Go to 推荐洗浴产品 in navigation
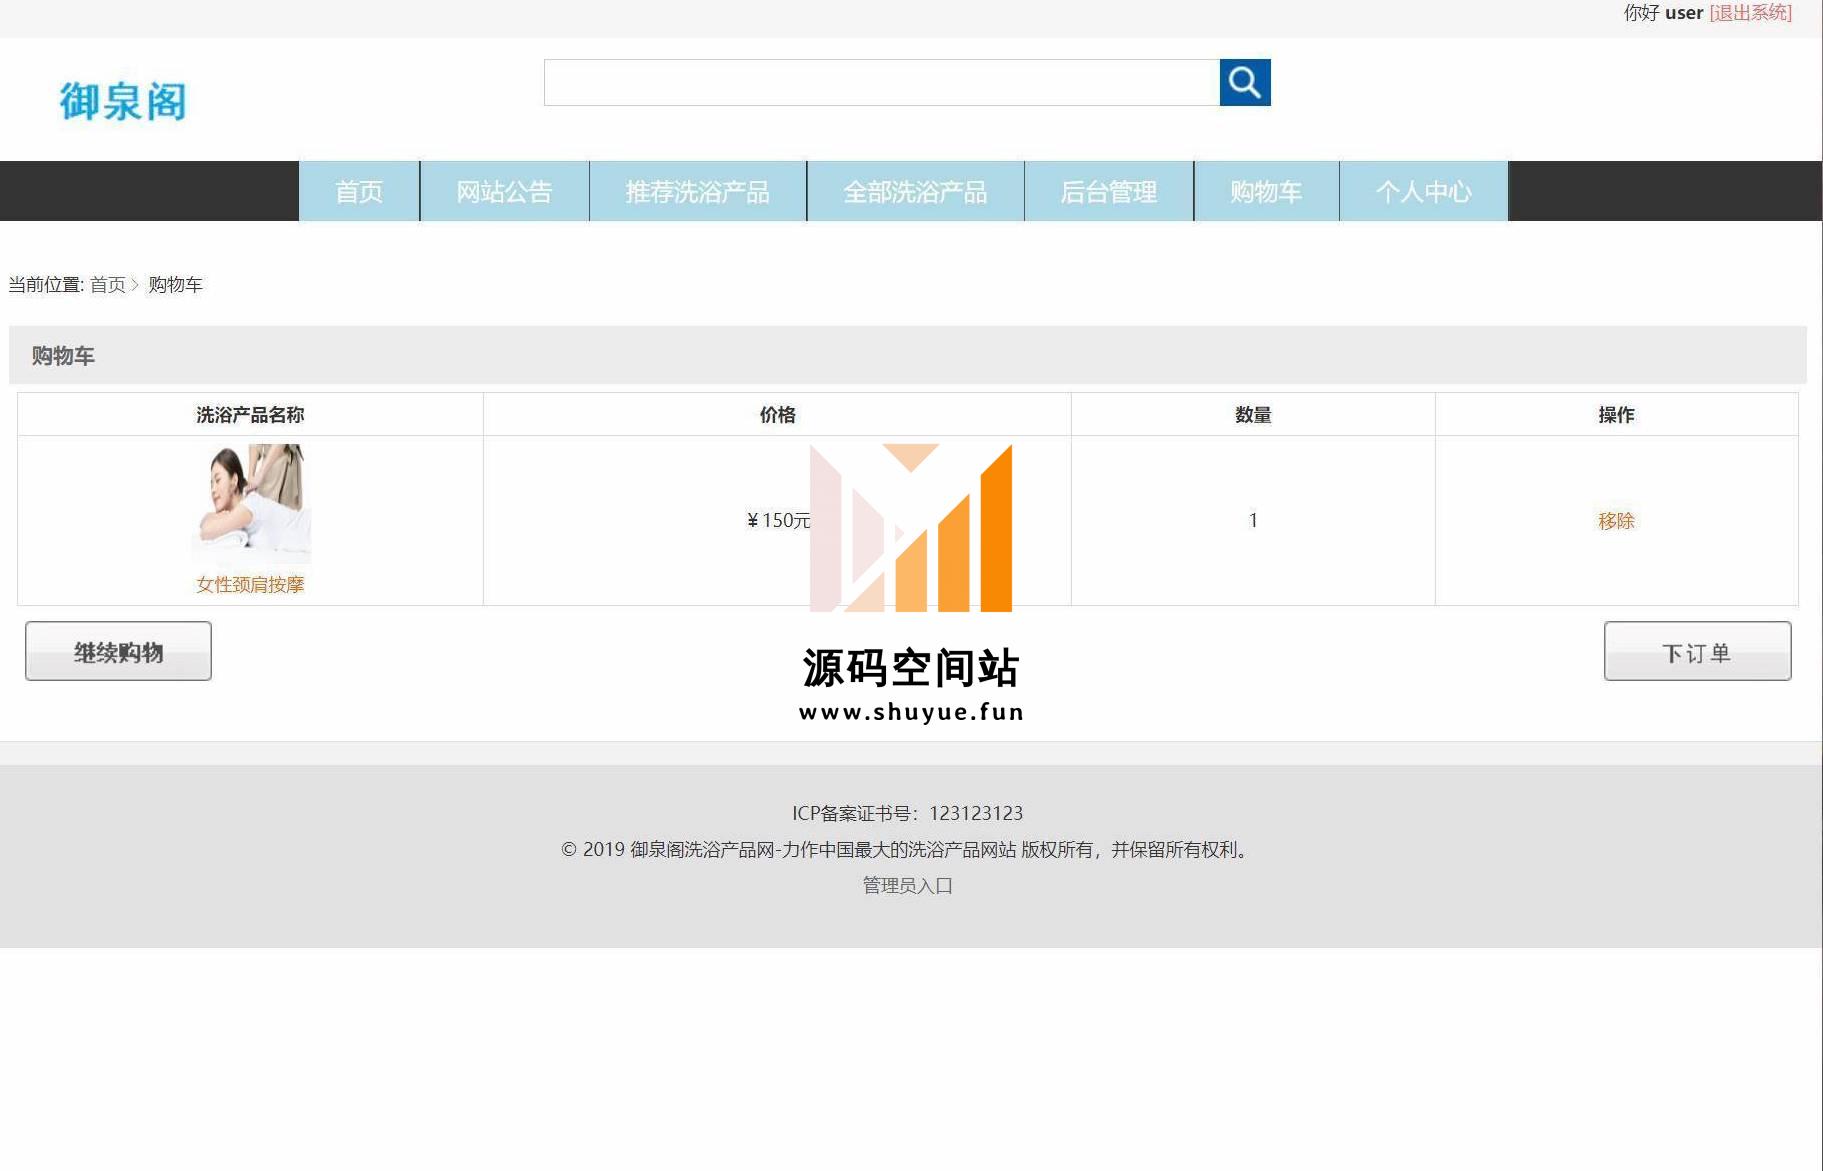The image size is (1823, 1171). pyautogui.click(x=698, y=191)
